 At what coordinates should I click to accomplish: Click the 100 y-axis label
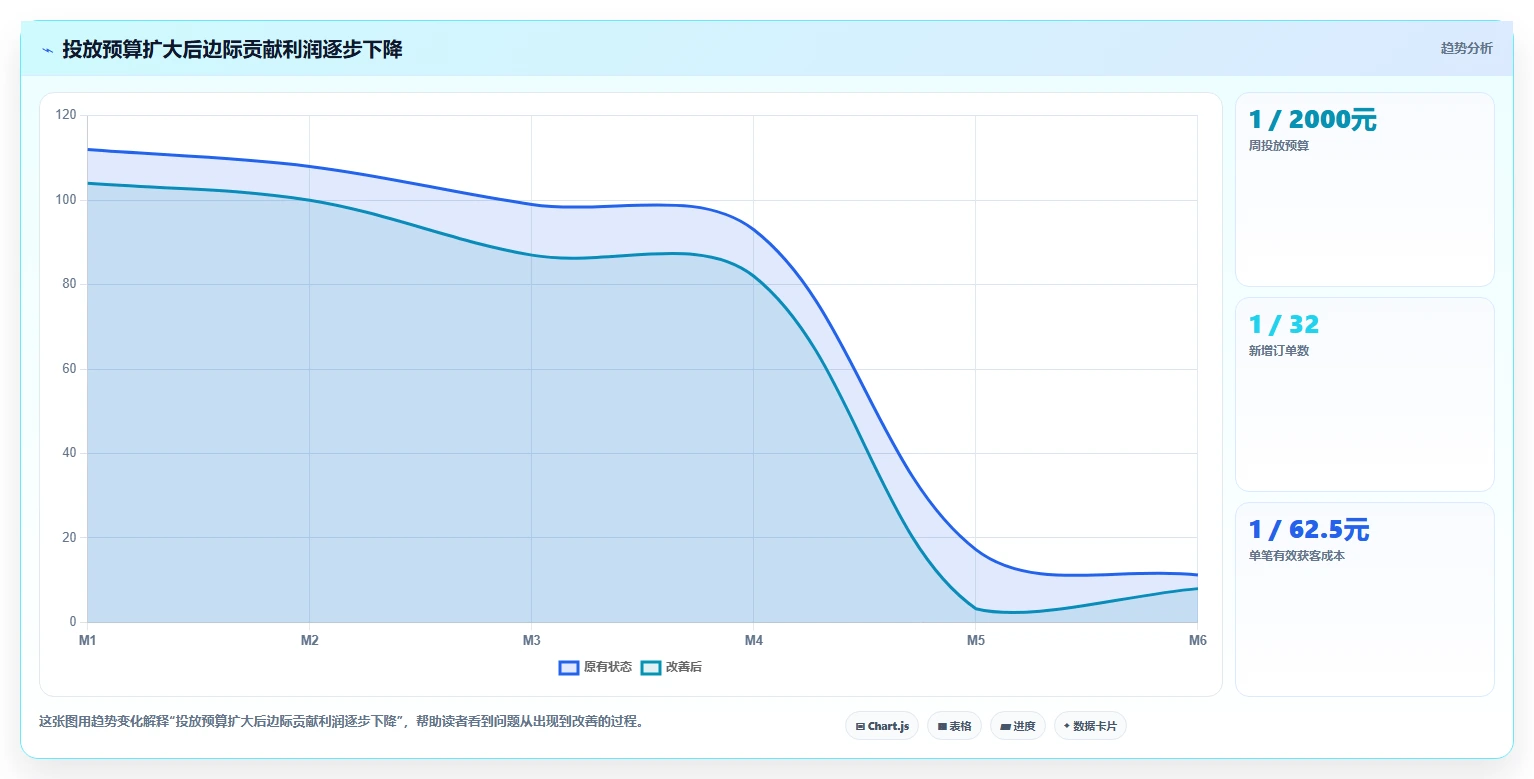point(66,200)
